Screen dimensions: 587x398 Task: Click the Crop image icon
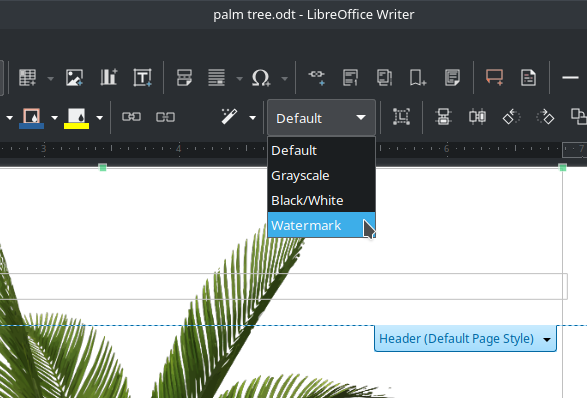coord(401,117)
